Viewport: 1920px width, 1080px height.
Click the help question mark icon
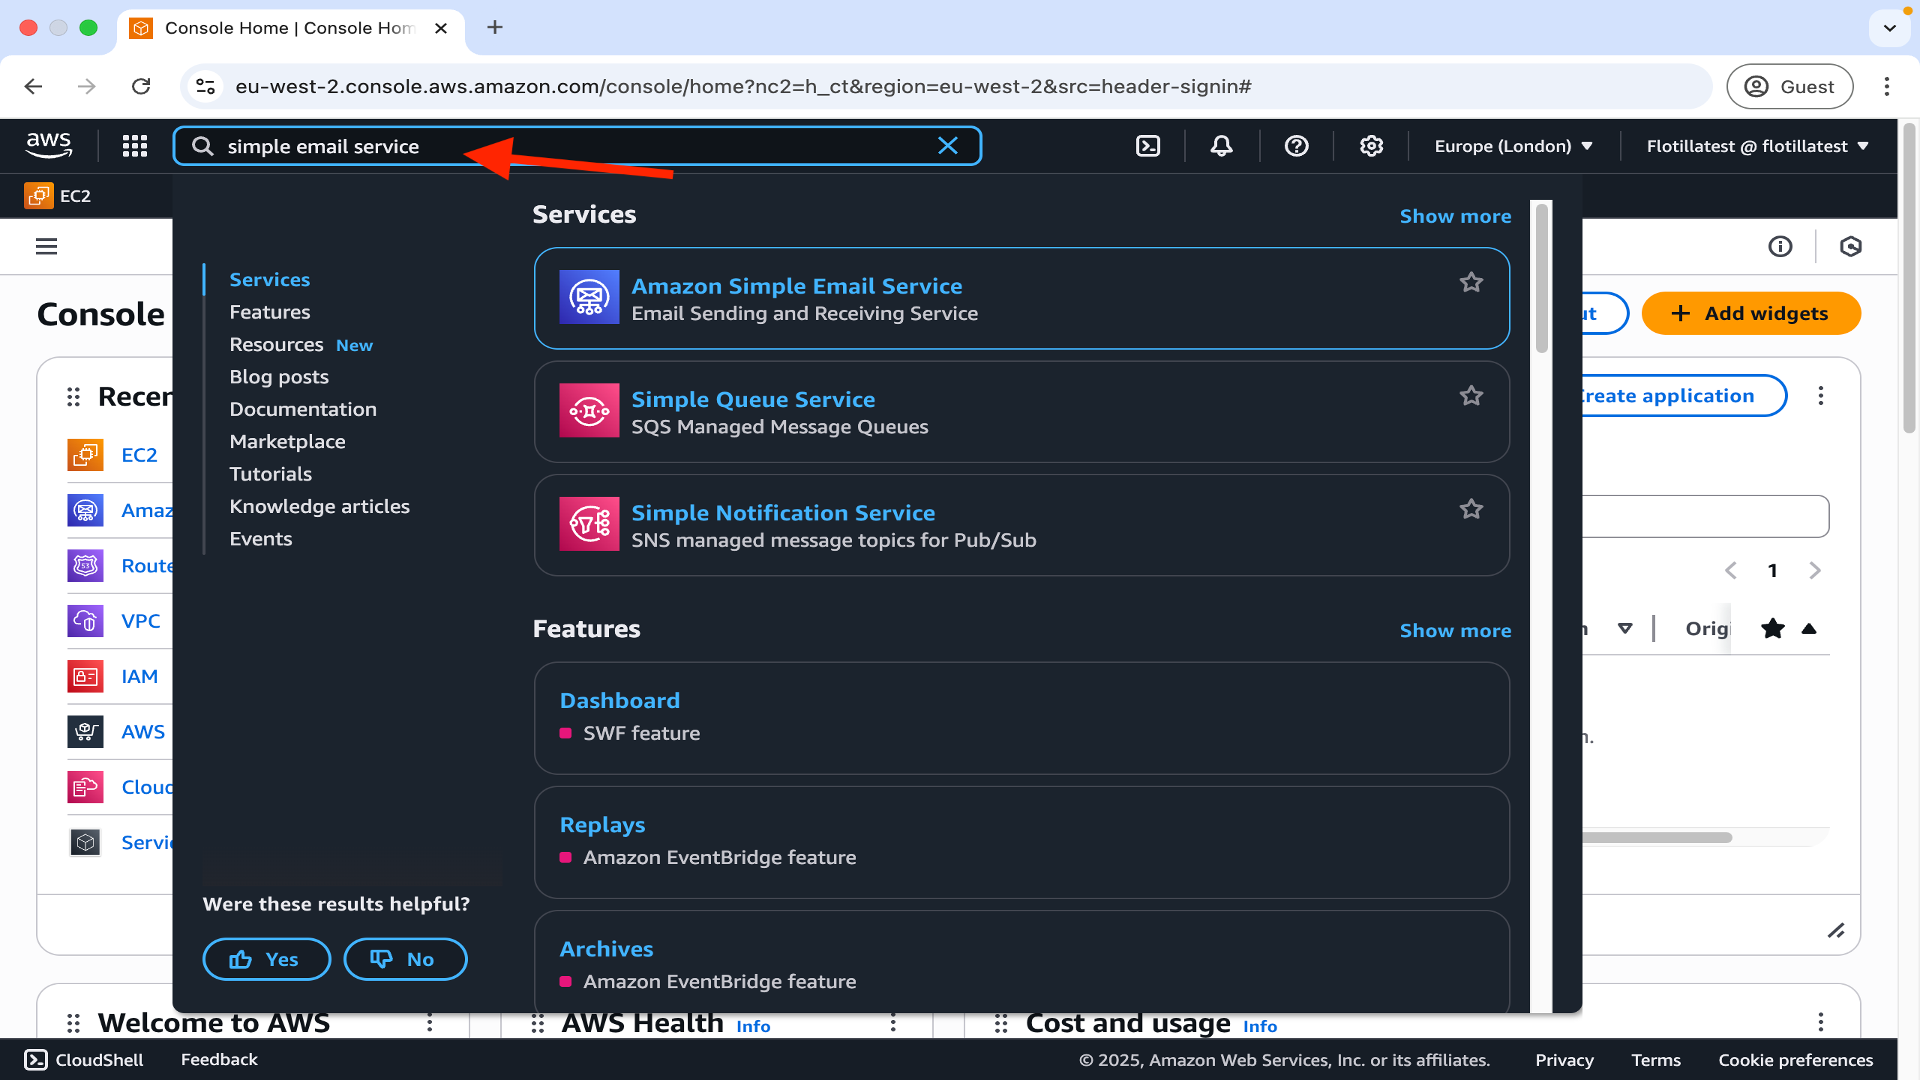click(1296, 146)
